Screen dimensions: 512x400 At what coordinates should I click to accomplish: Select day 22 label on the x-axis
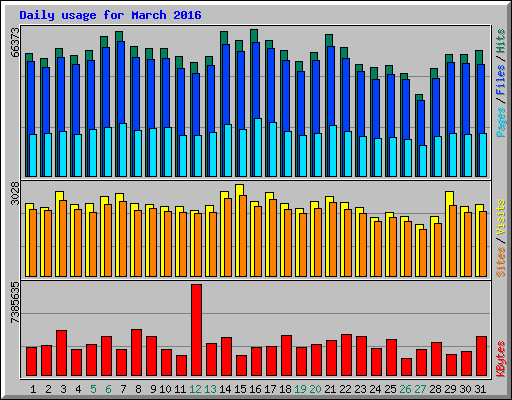point(345,389)
